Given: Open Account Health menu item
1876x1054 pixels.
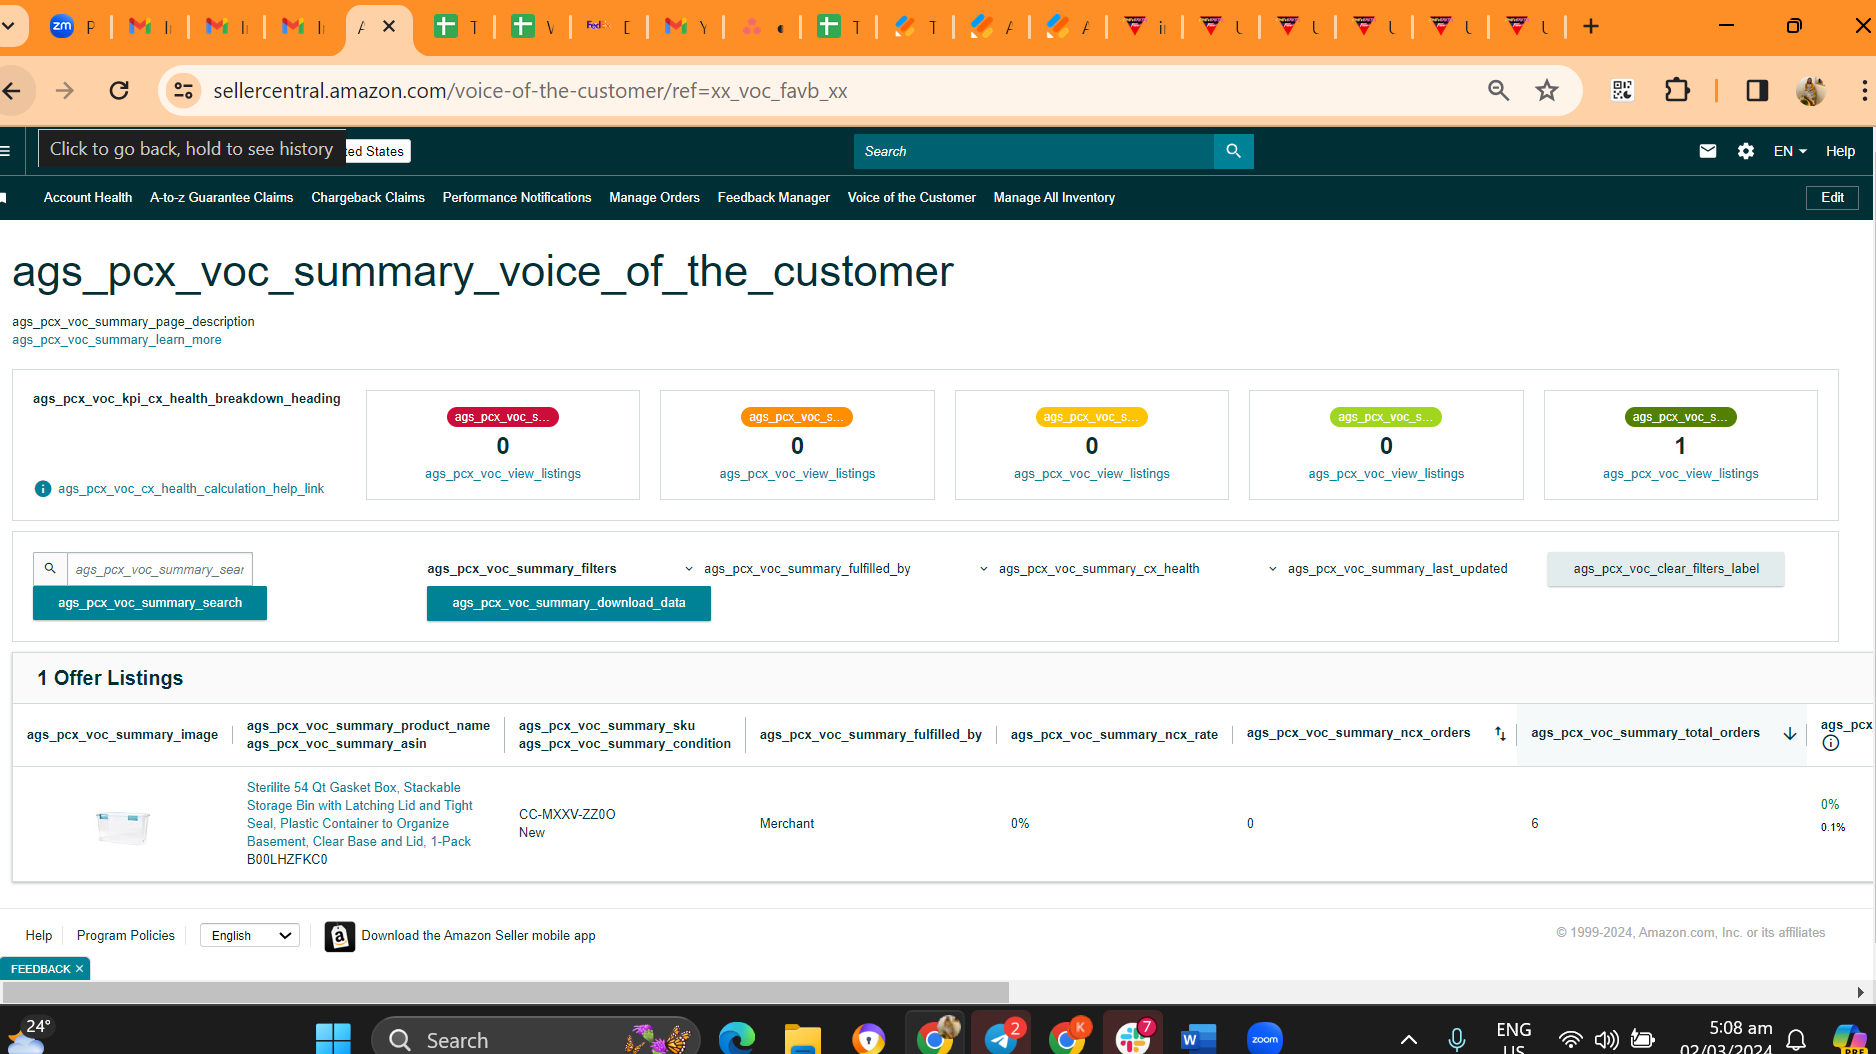Looking at the screenshot, I should 88,198.
